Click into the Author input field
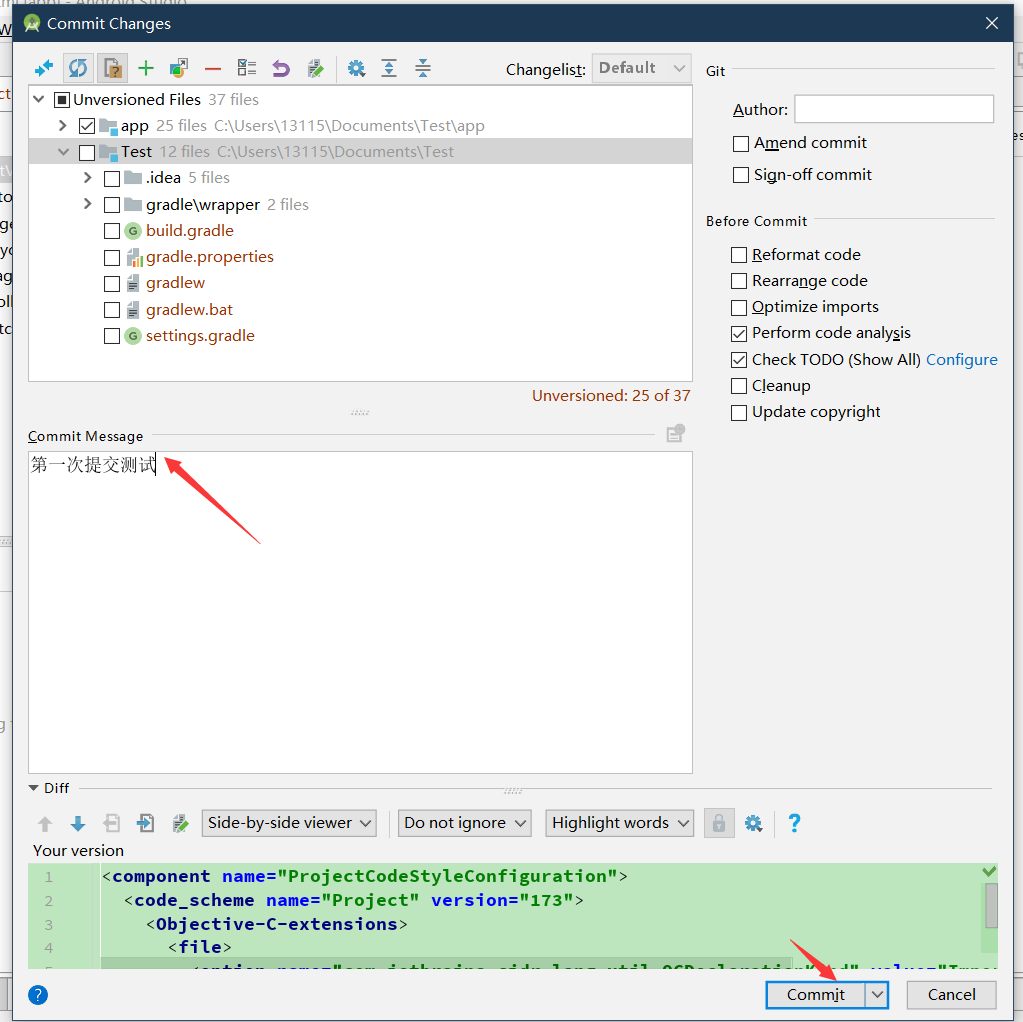The width and height of the screenshot is (1023, 1022). (x=894, y=109)
